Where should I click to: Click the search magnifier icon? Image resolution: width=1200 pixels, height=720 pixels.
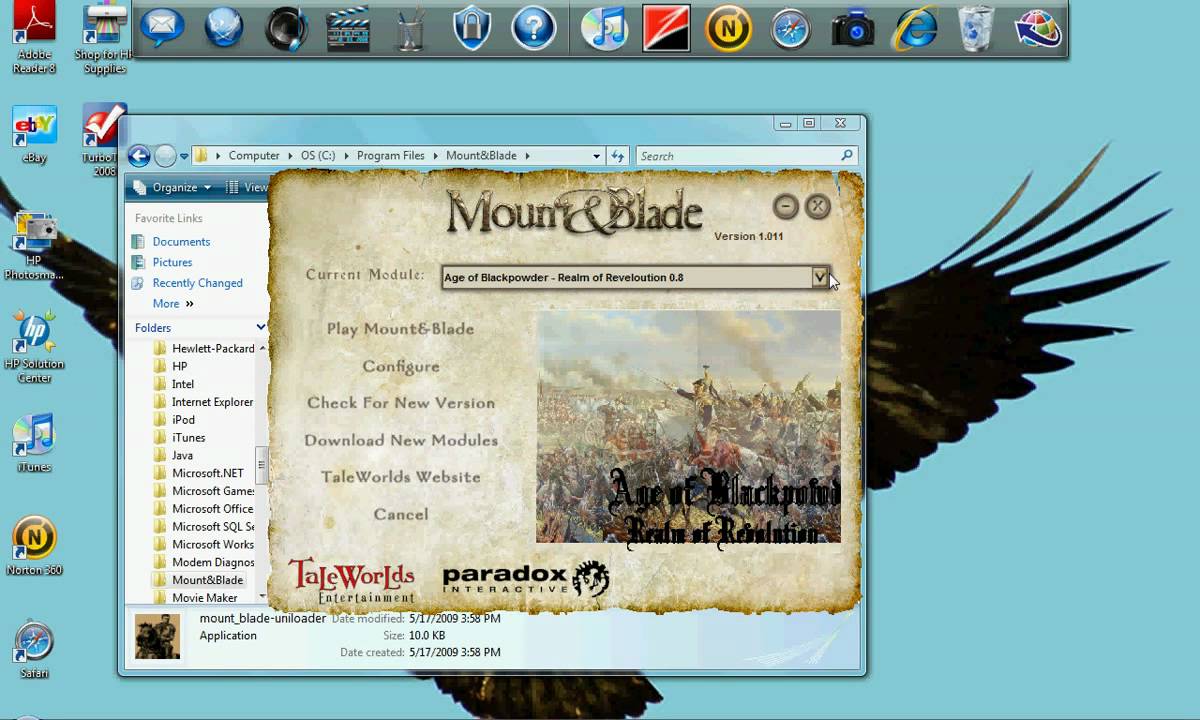click(847, 155)
